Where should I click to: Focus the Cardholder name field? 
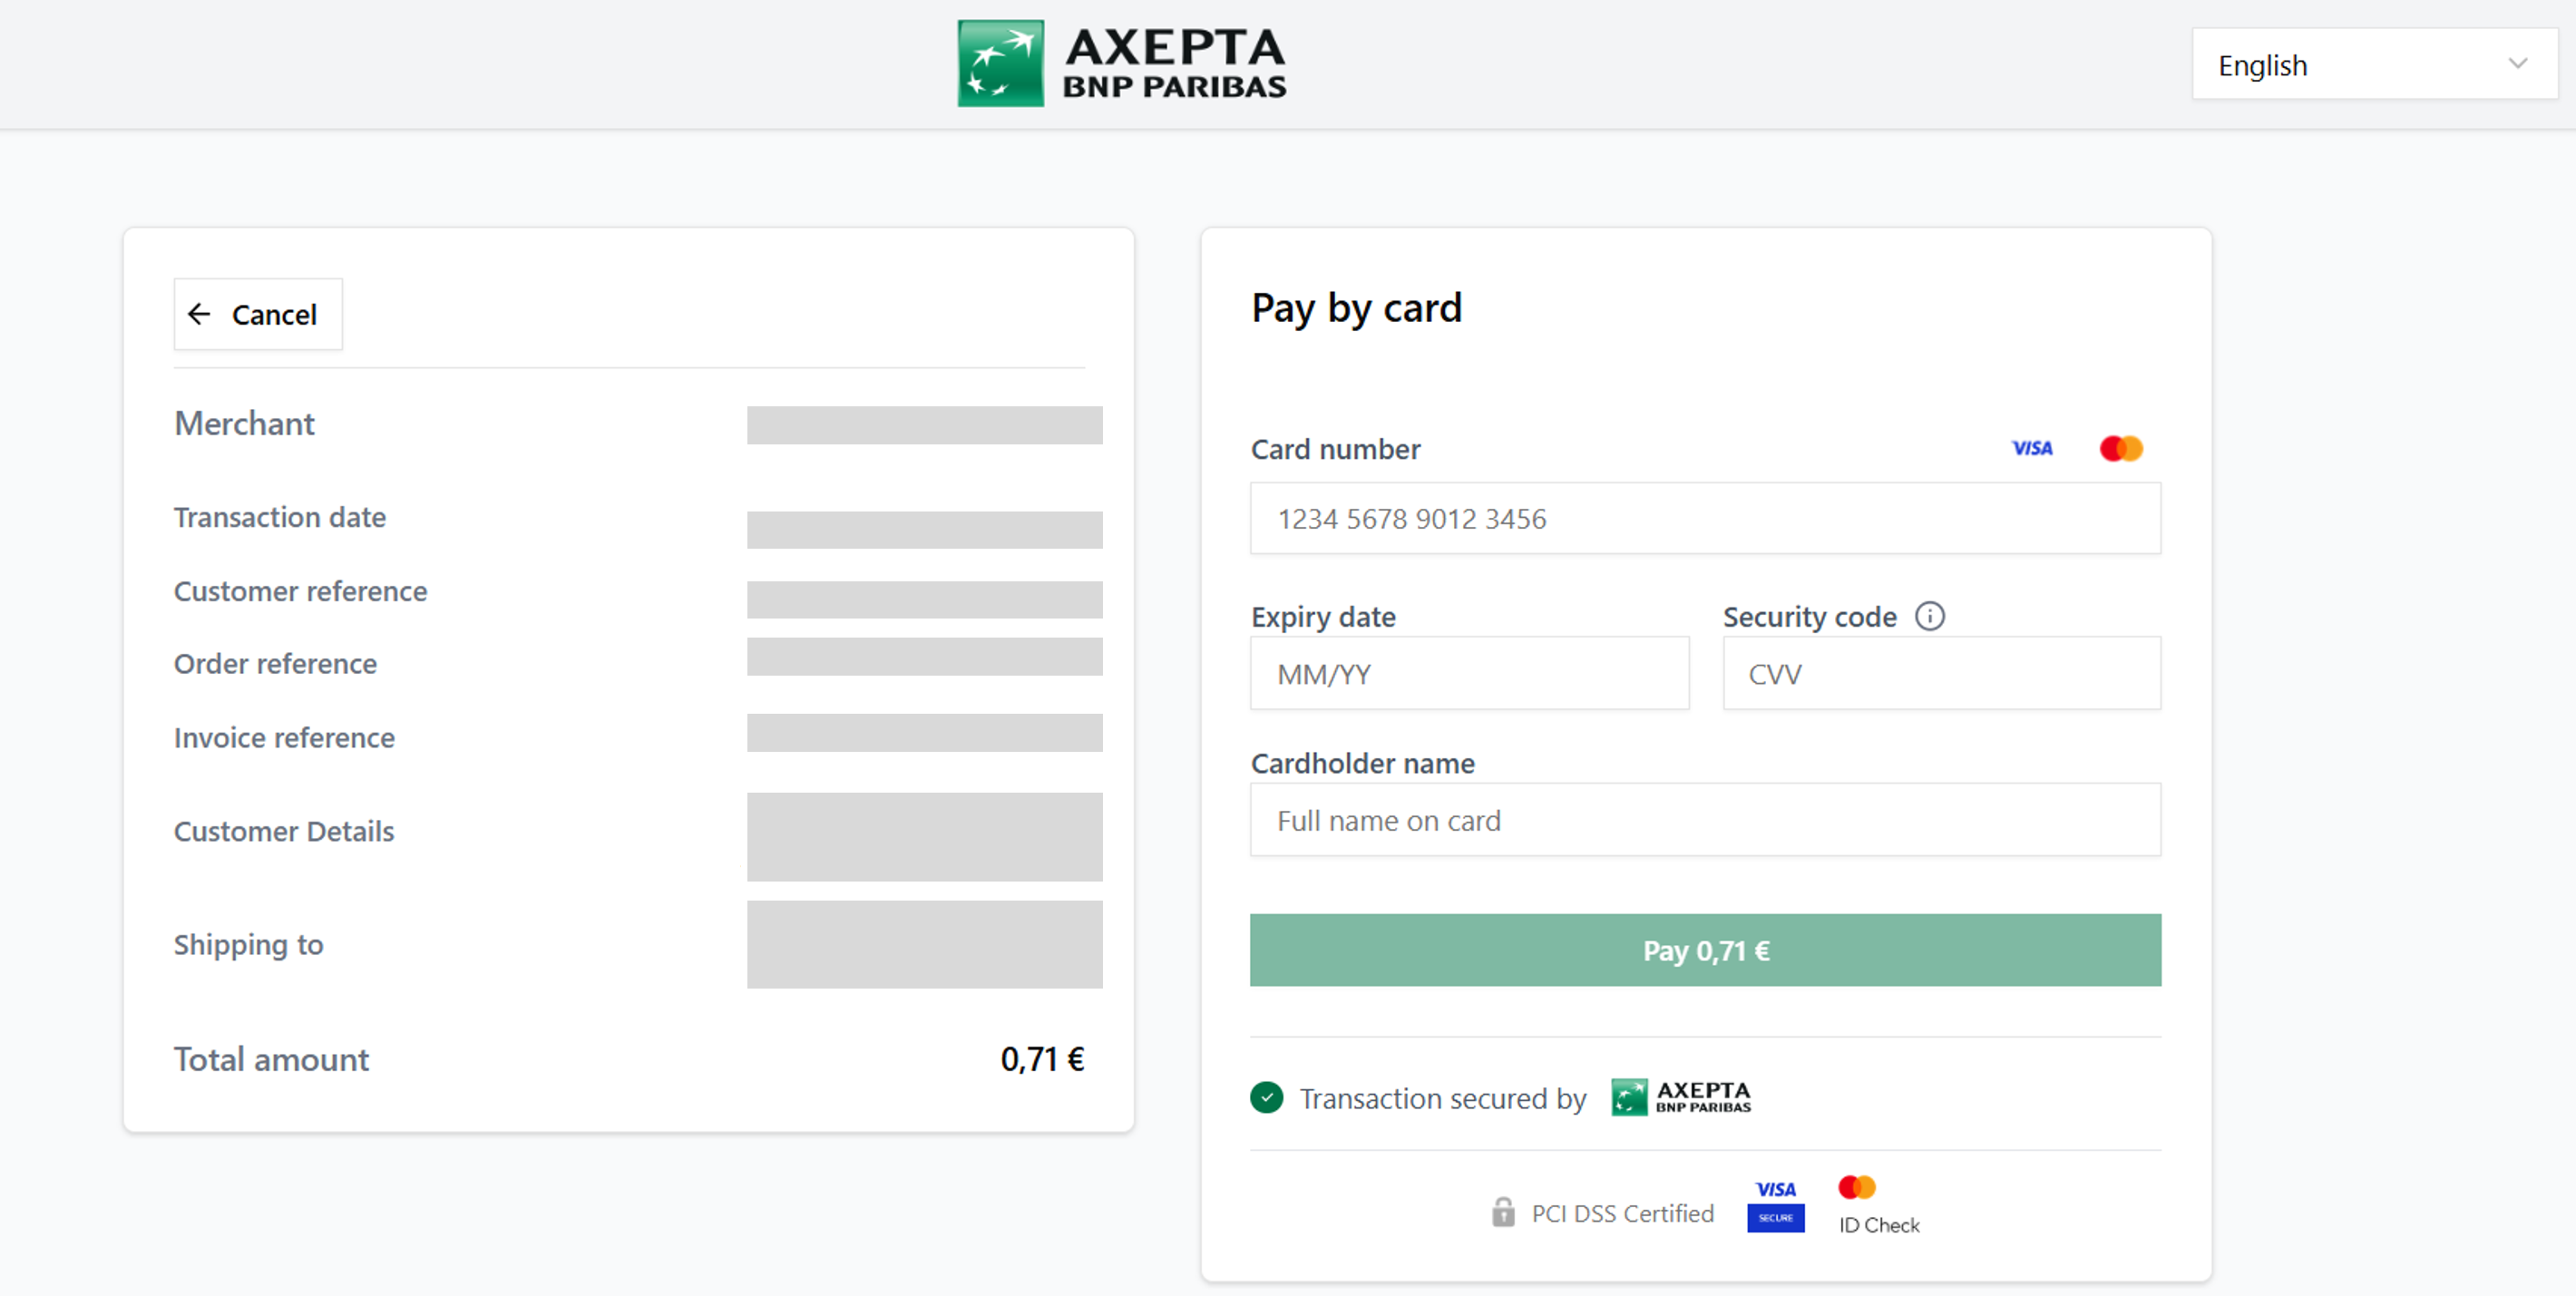1704,819
